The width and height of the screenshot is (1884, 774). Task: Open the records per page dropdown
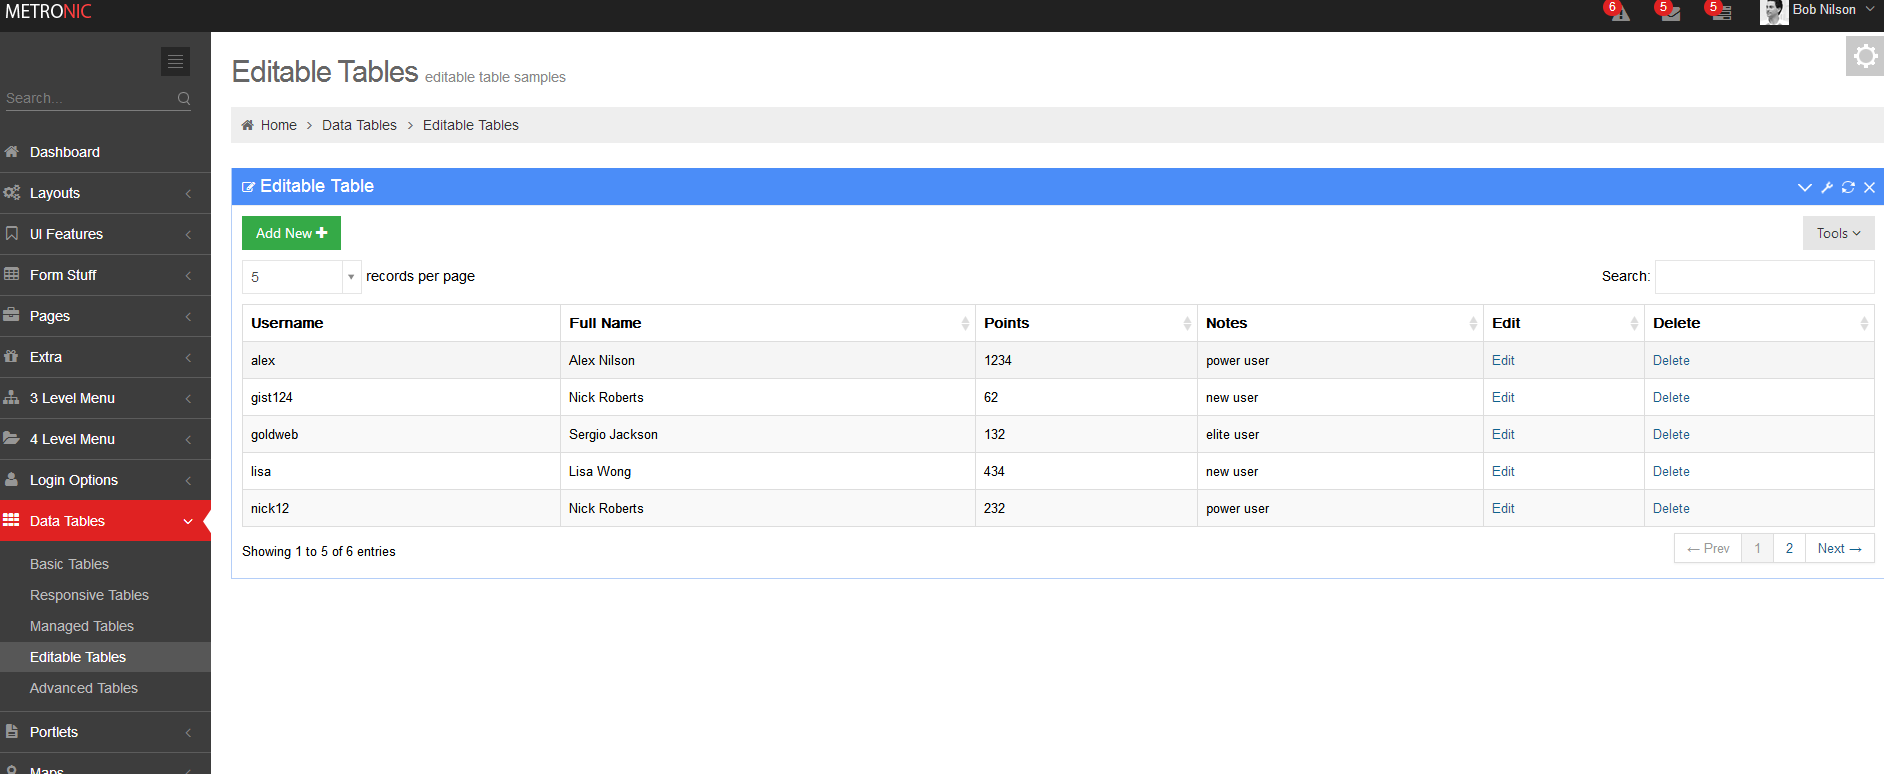(301, 277)
